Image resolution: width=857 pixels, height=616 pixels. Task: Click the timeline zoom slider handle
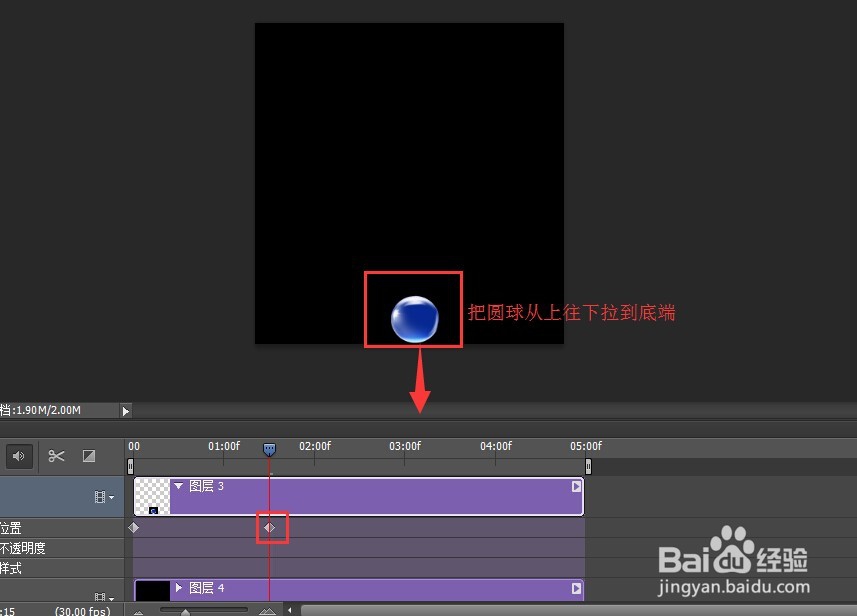tap(187, 611)
